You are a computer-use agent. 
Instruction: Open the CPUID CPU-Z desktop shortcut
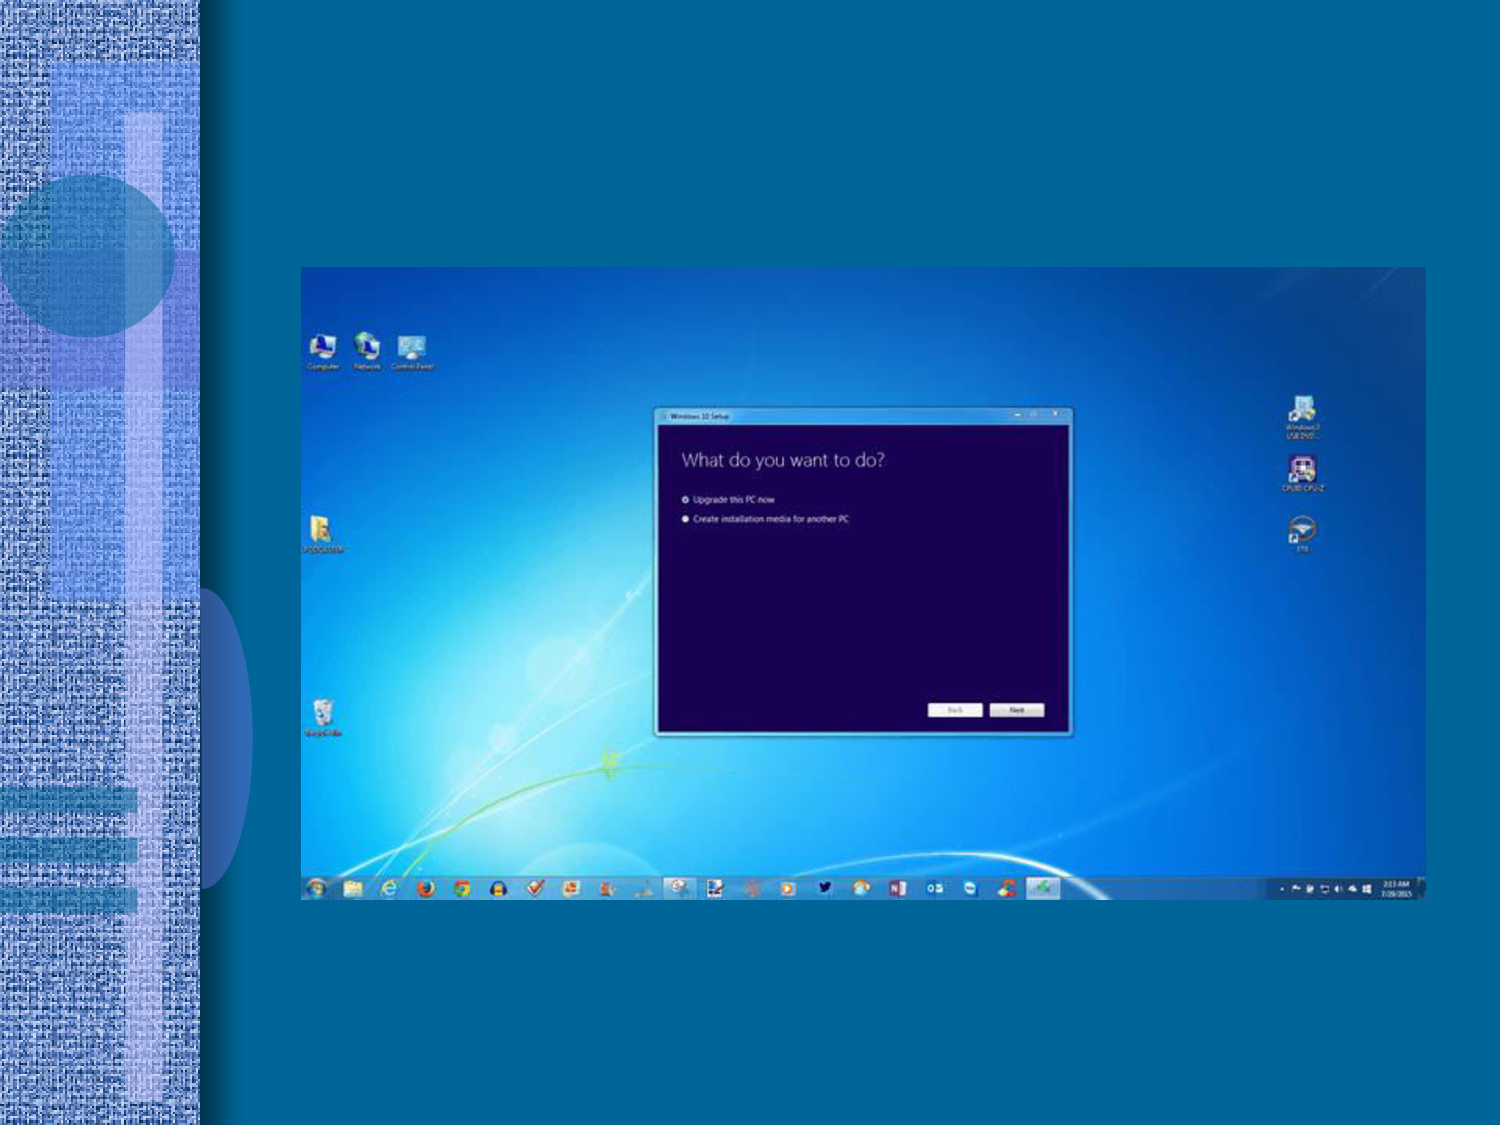click(1302, 474)
